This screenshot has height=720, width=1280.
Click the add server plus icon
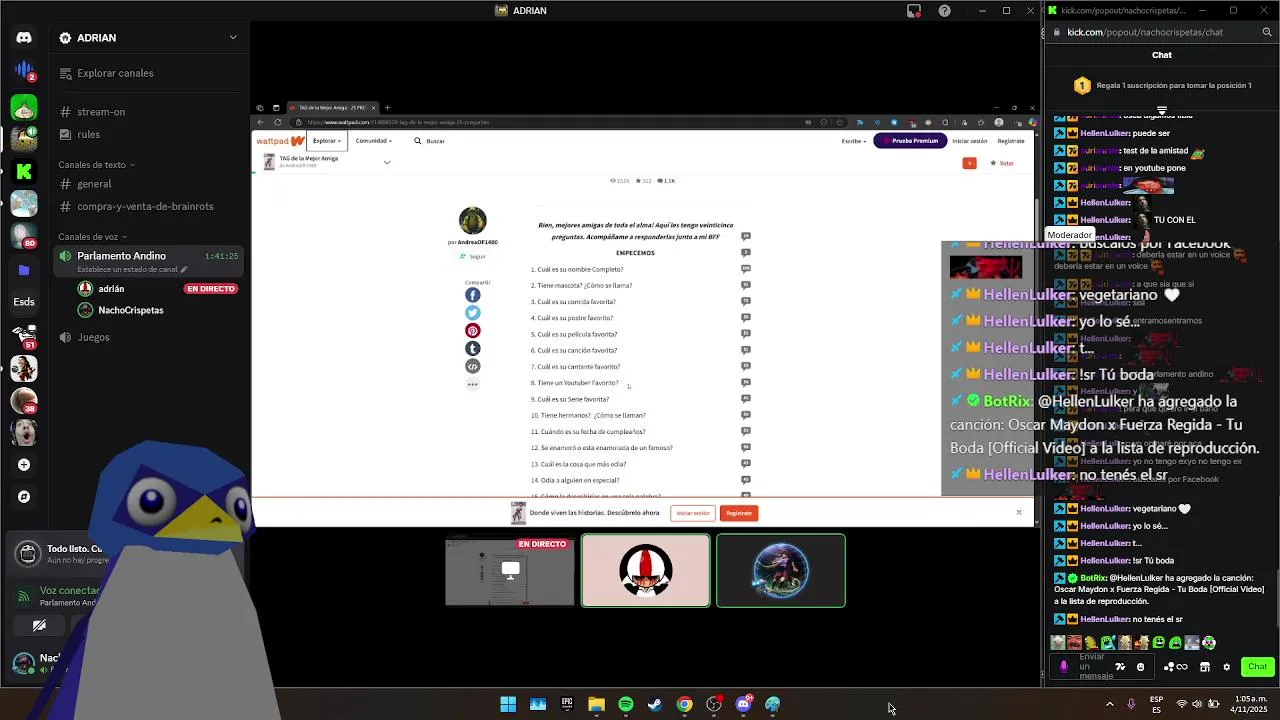pos(24,465)
